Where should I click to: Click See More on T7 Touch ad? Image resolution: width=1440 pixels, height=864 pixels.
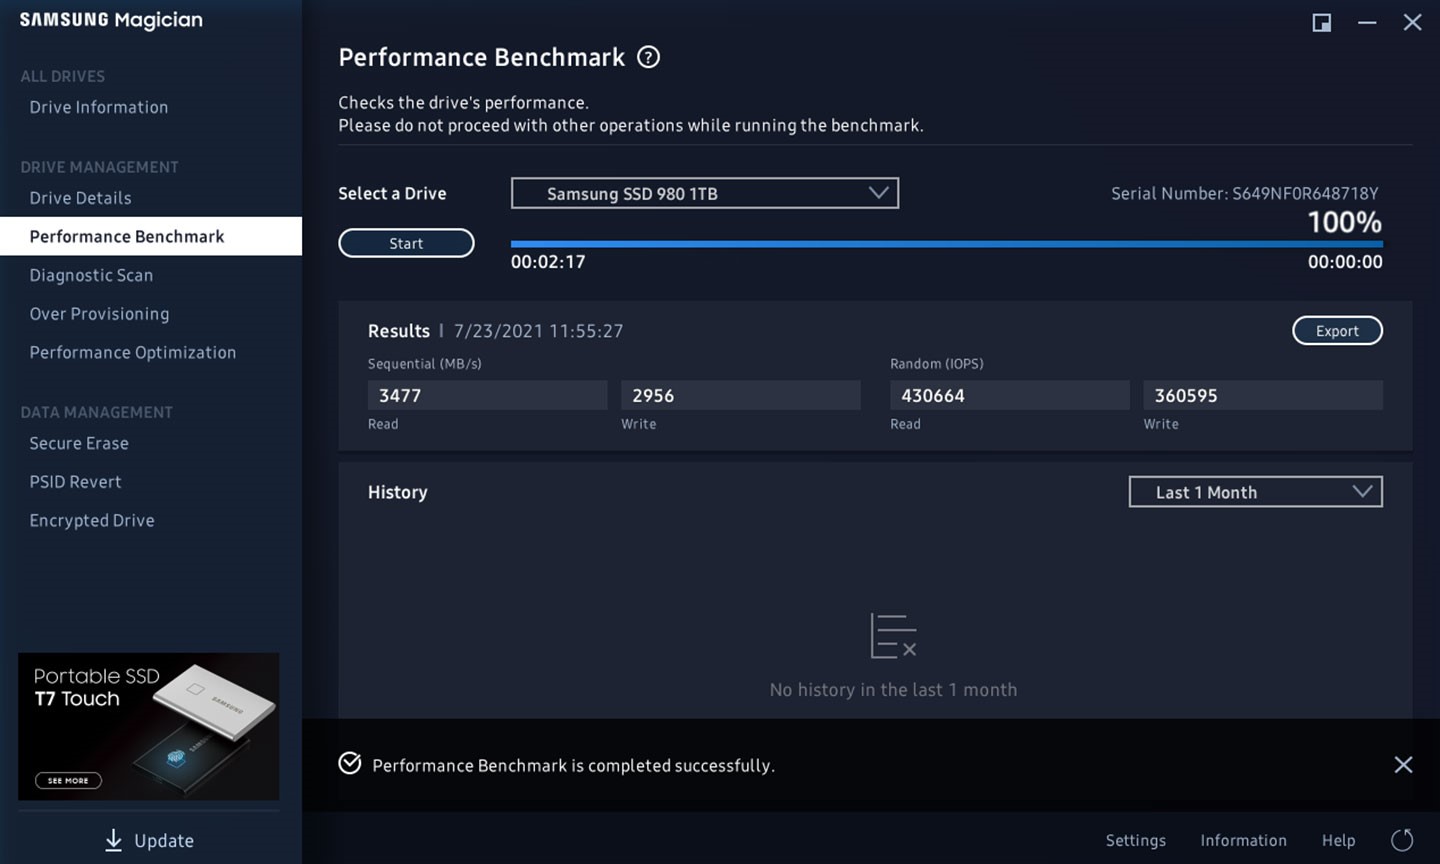(x=68, y=780)
